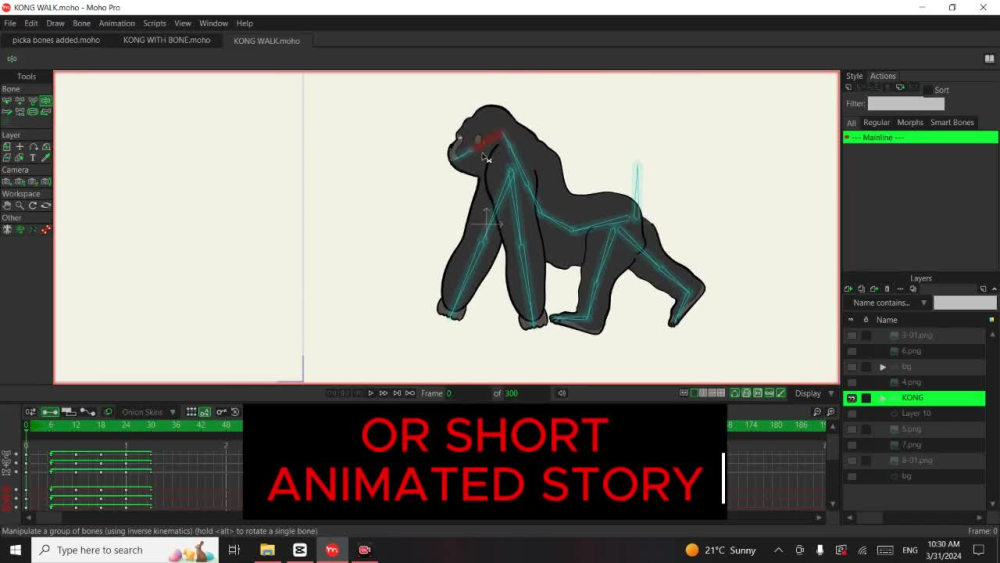This screenshot has height=563, width=1000.
Task: Zoom in the timeline with rightmost magnifier icon
Action: (x=831, y=412)
